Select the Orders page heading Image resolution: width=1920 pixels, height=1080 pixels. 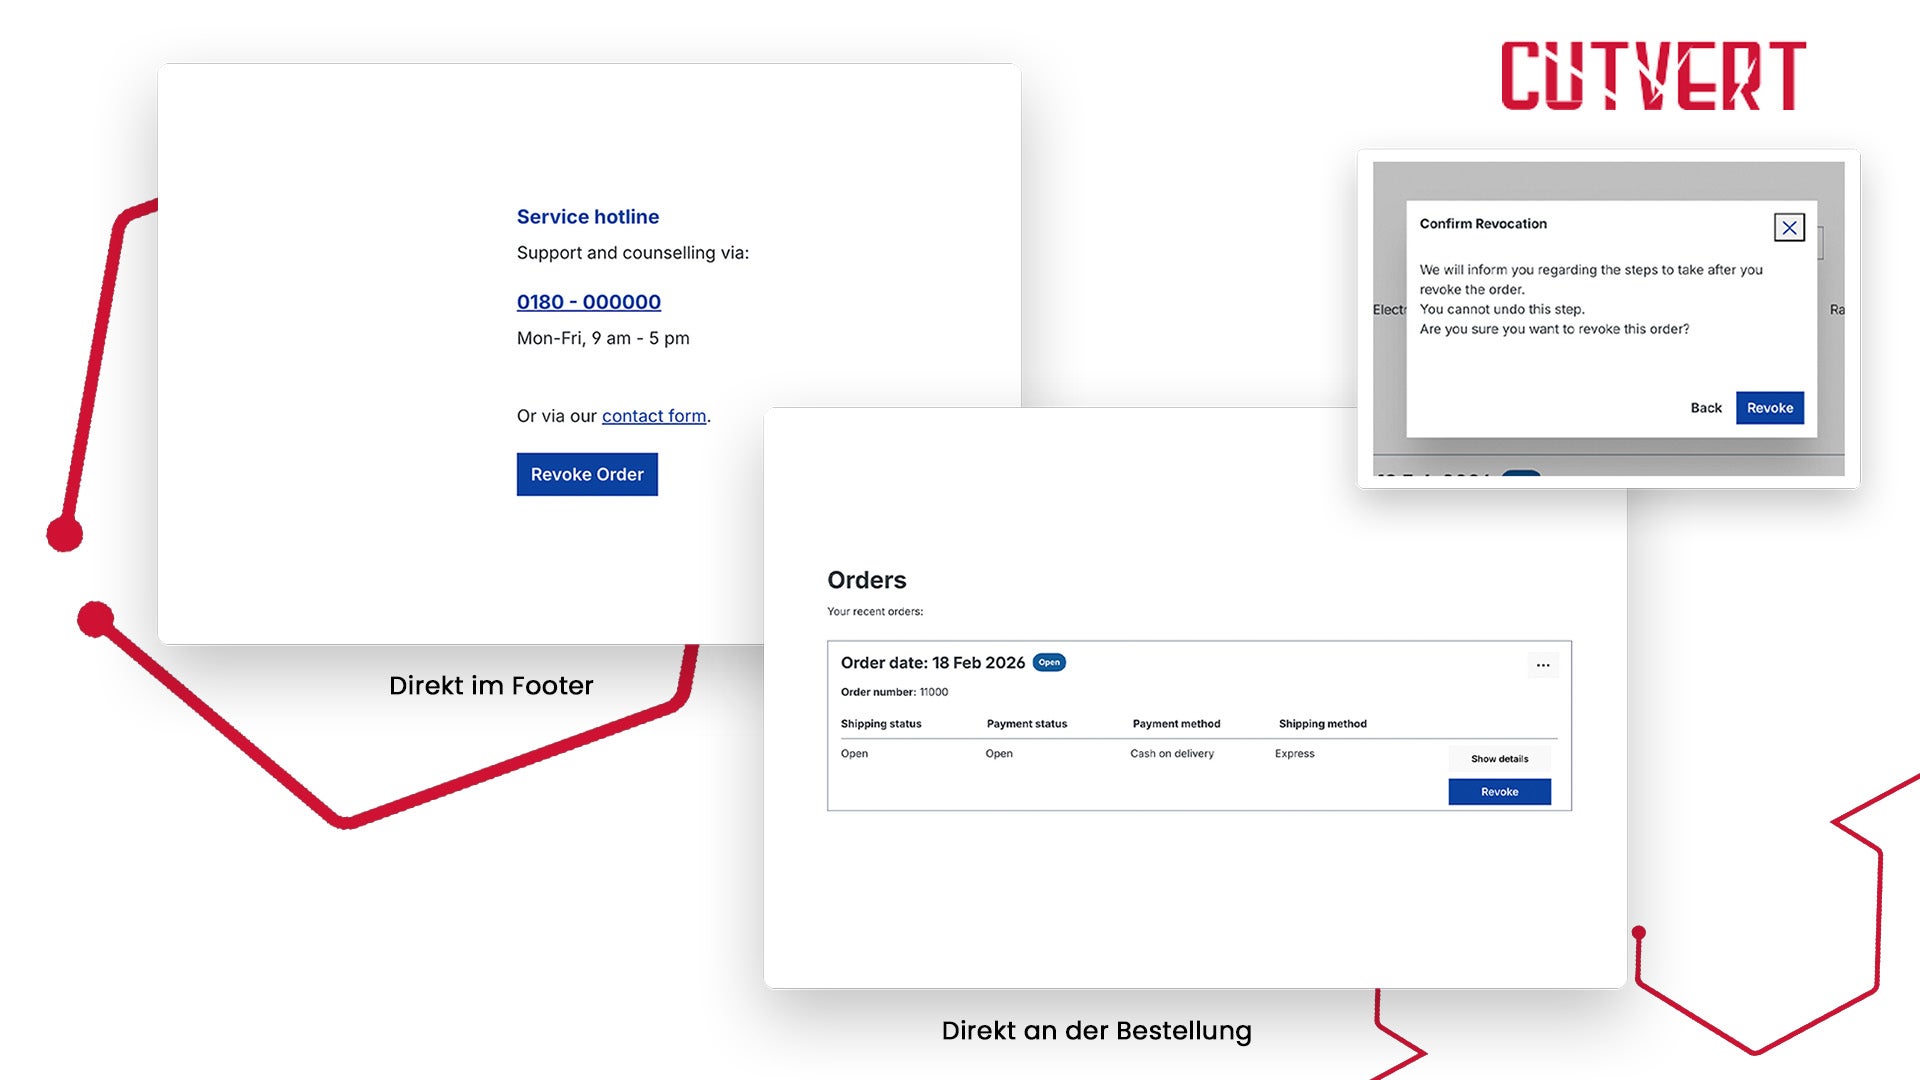[x=867, y=580]
